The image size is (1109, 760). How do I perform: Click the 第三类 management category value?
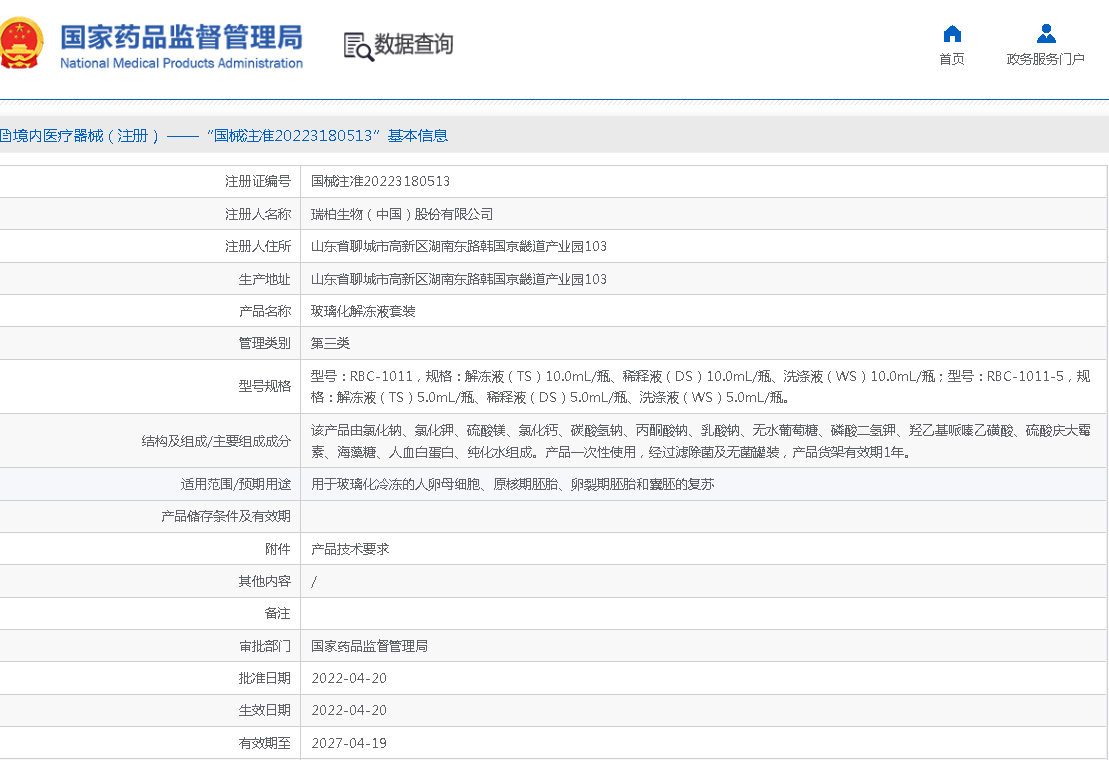330,343
